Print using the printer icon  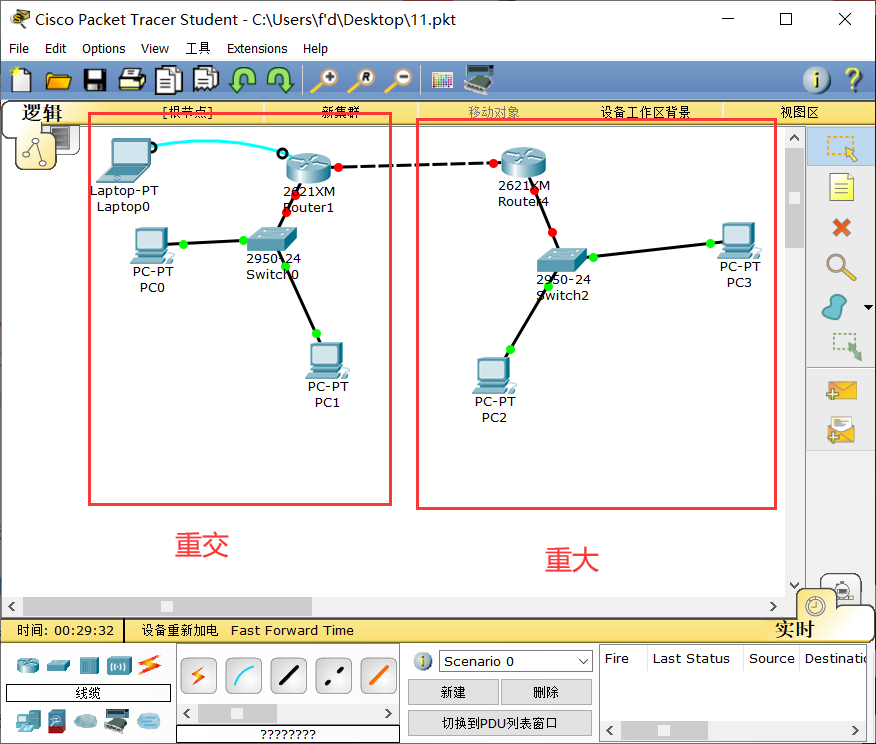[x=132, y=80]
